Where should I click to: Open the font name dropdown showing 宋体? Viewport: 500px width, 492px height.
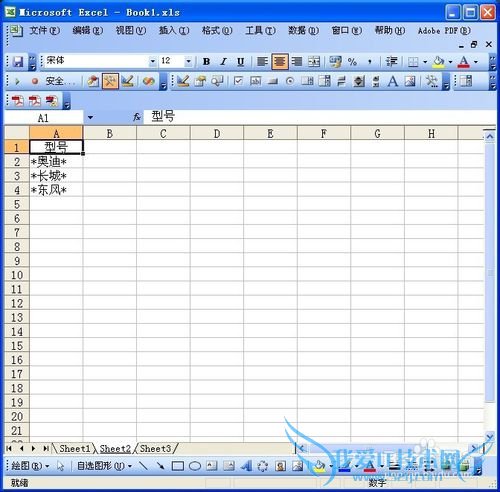(152, 62)
